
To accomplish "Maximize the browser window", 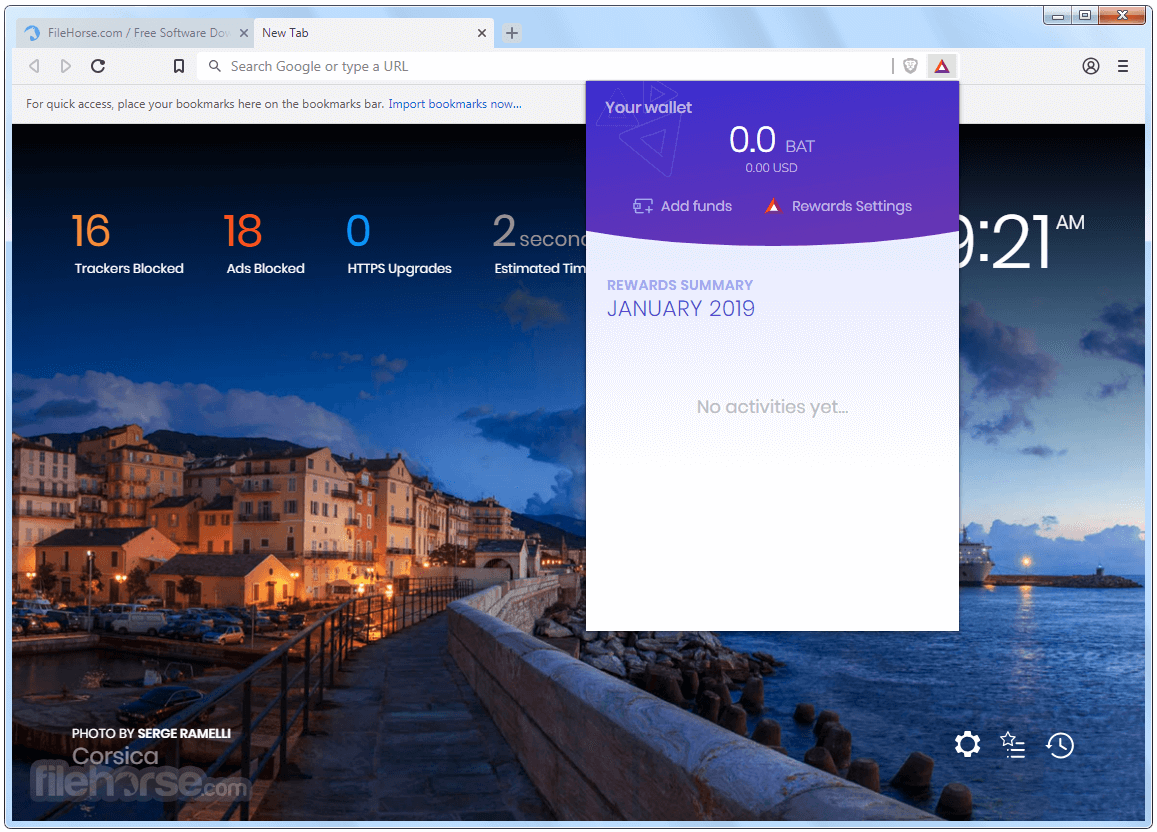I will coord(1084,15).
